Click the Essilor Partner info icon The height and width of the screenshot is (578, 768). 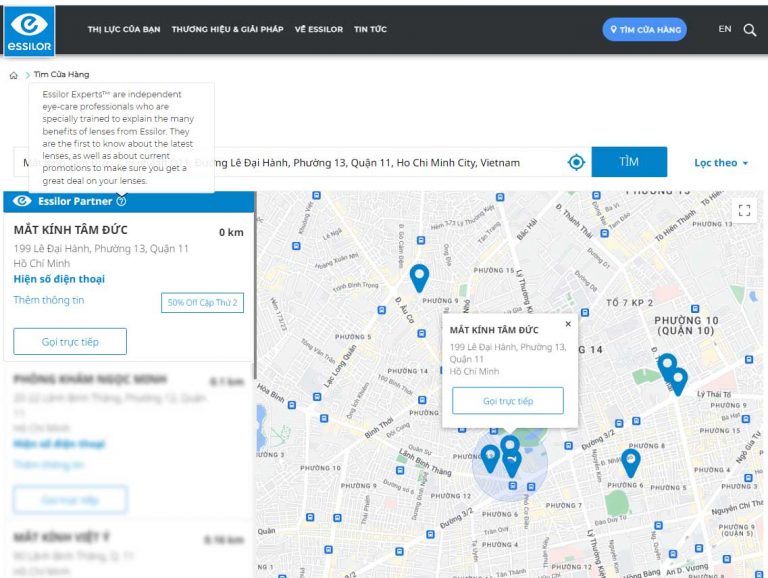pos(122,201)
